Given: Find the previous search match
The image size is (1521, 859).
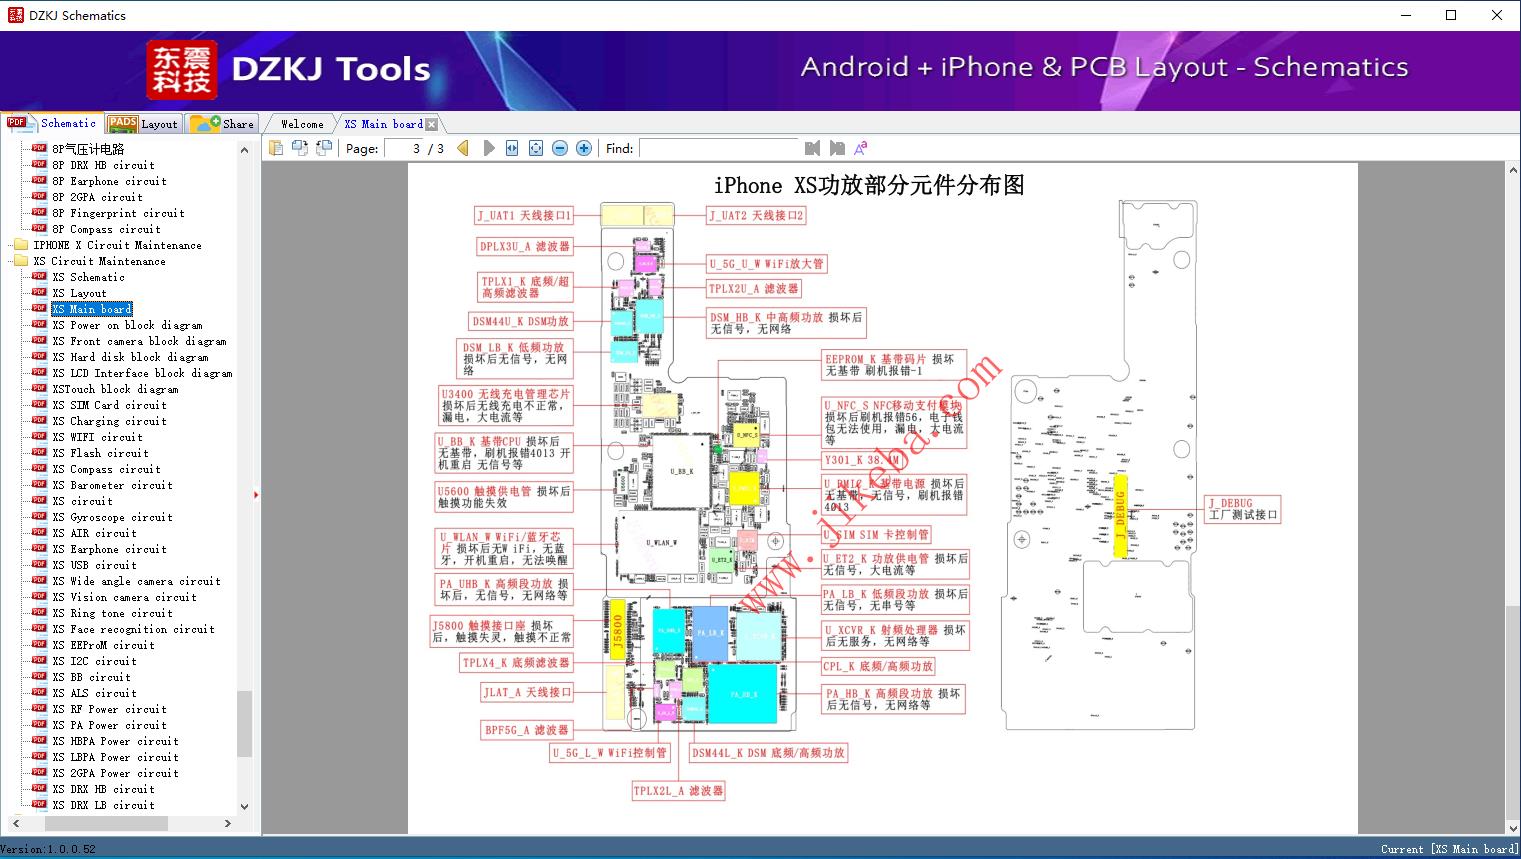Looking at the screenshot, I should pyautogui.click(x=812, y=148).
